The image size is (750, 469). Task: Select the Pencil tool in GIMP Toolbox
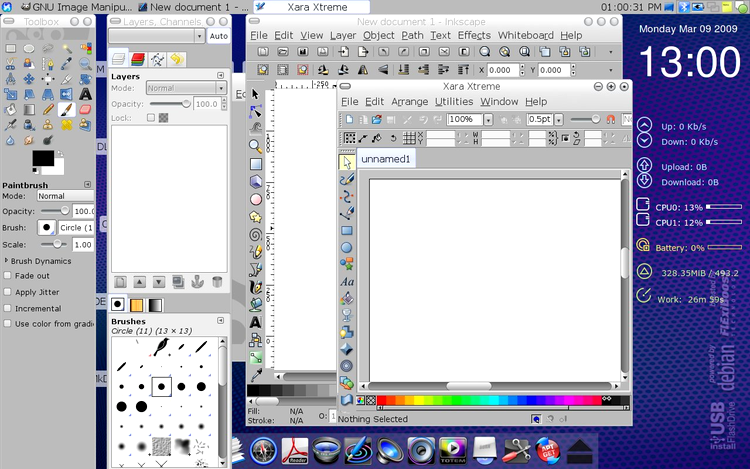(48, 109)
